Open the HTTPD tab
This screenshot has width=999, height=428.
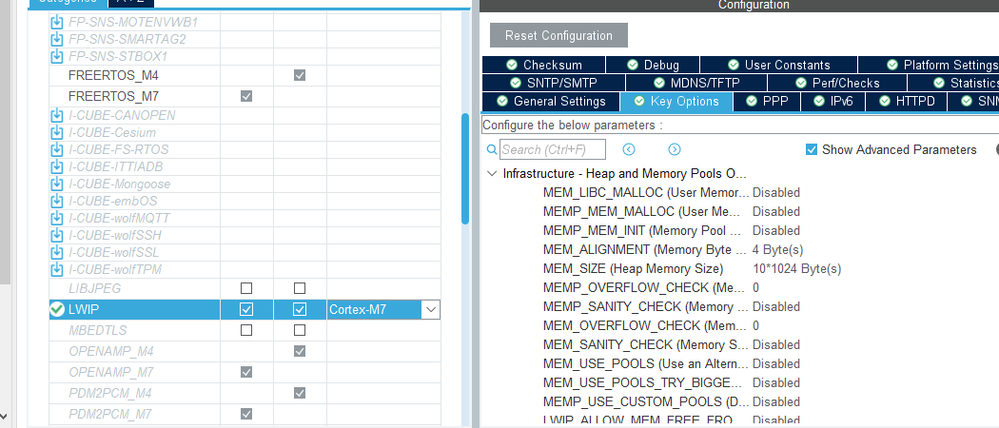coord(906,101)
